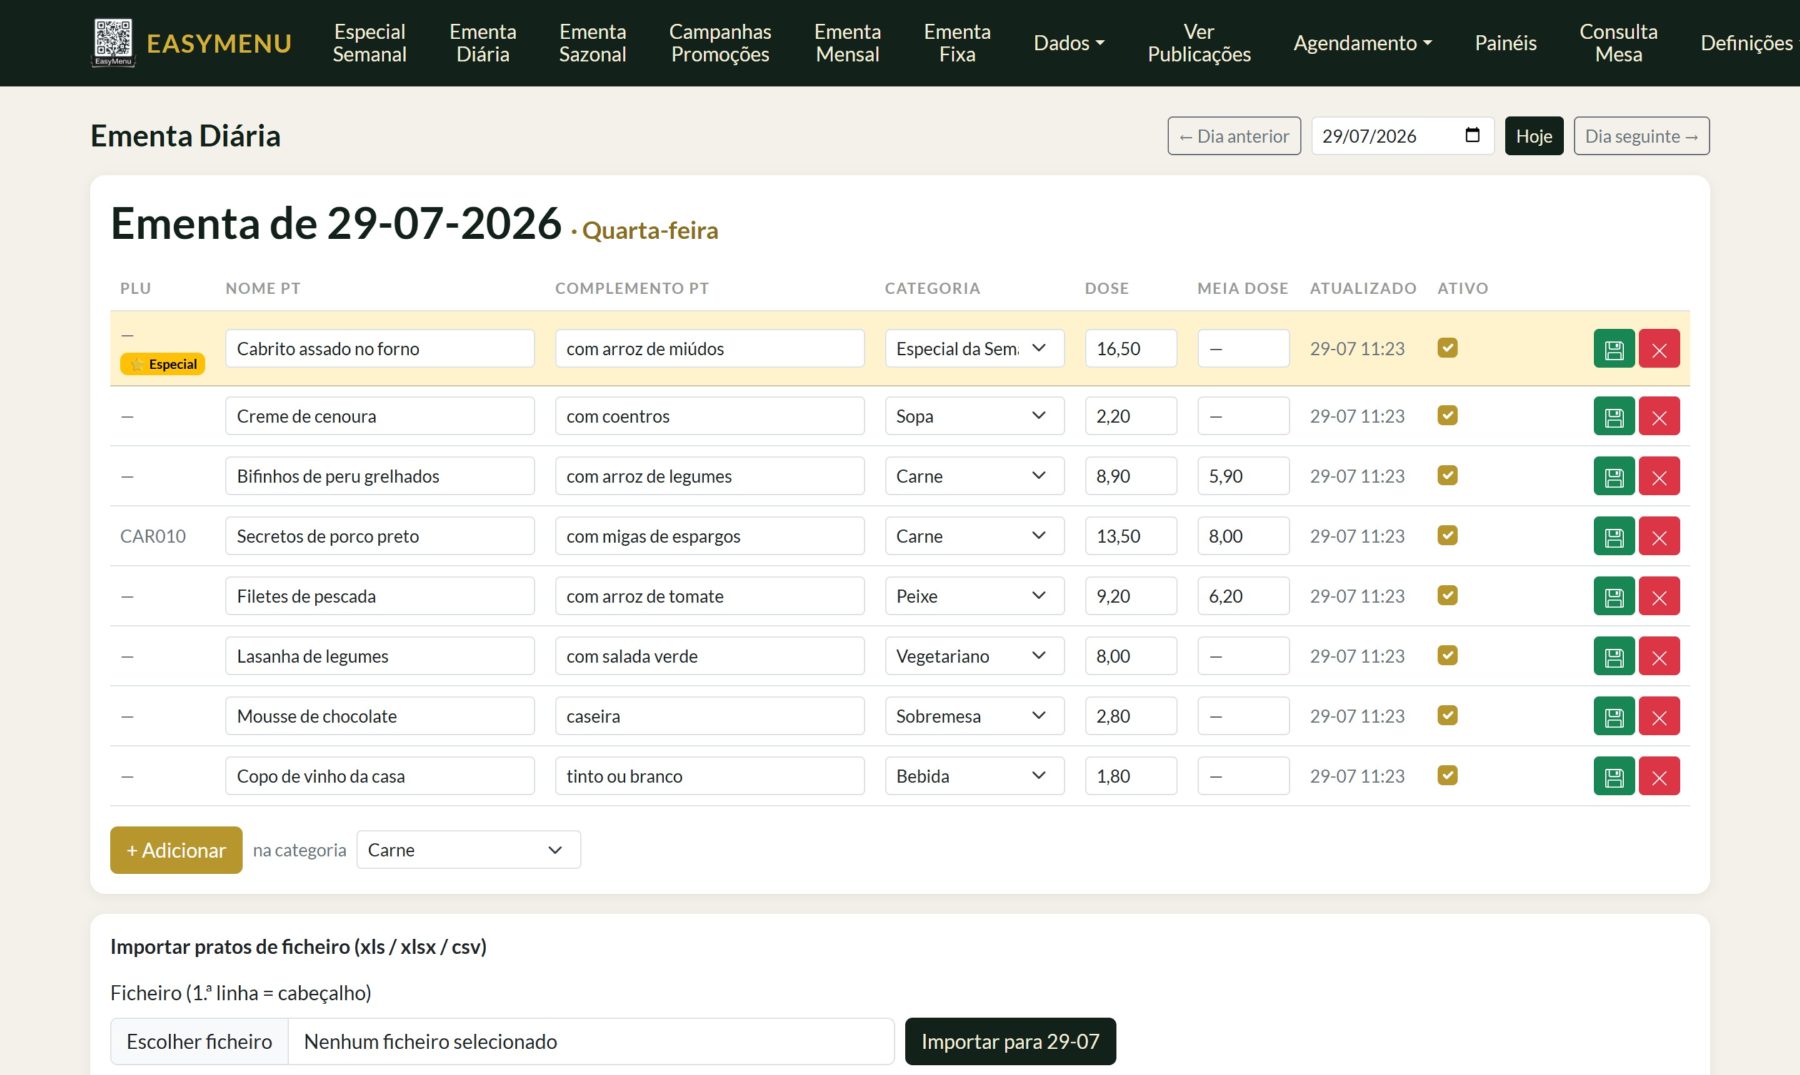Viewport: 1800px width, 1075px height.
Task: Delete the Bifinhos de peru grelhados row
Action: pyautogui.click(x=1659, y=476)
